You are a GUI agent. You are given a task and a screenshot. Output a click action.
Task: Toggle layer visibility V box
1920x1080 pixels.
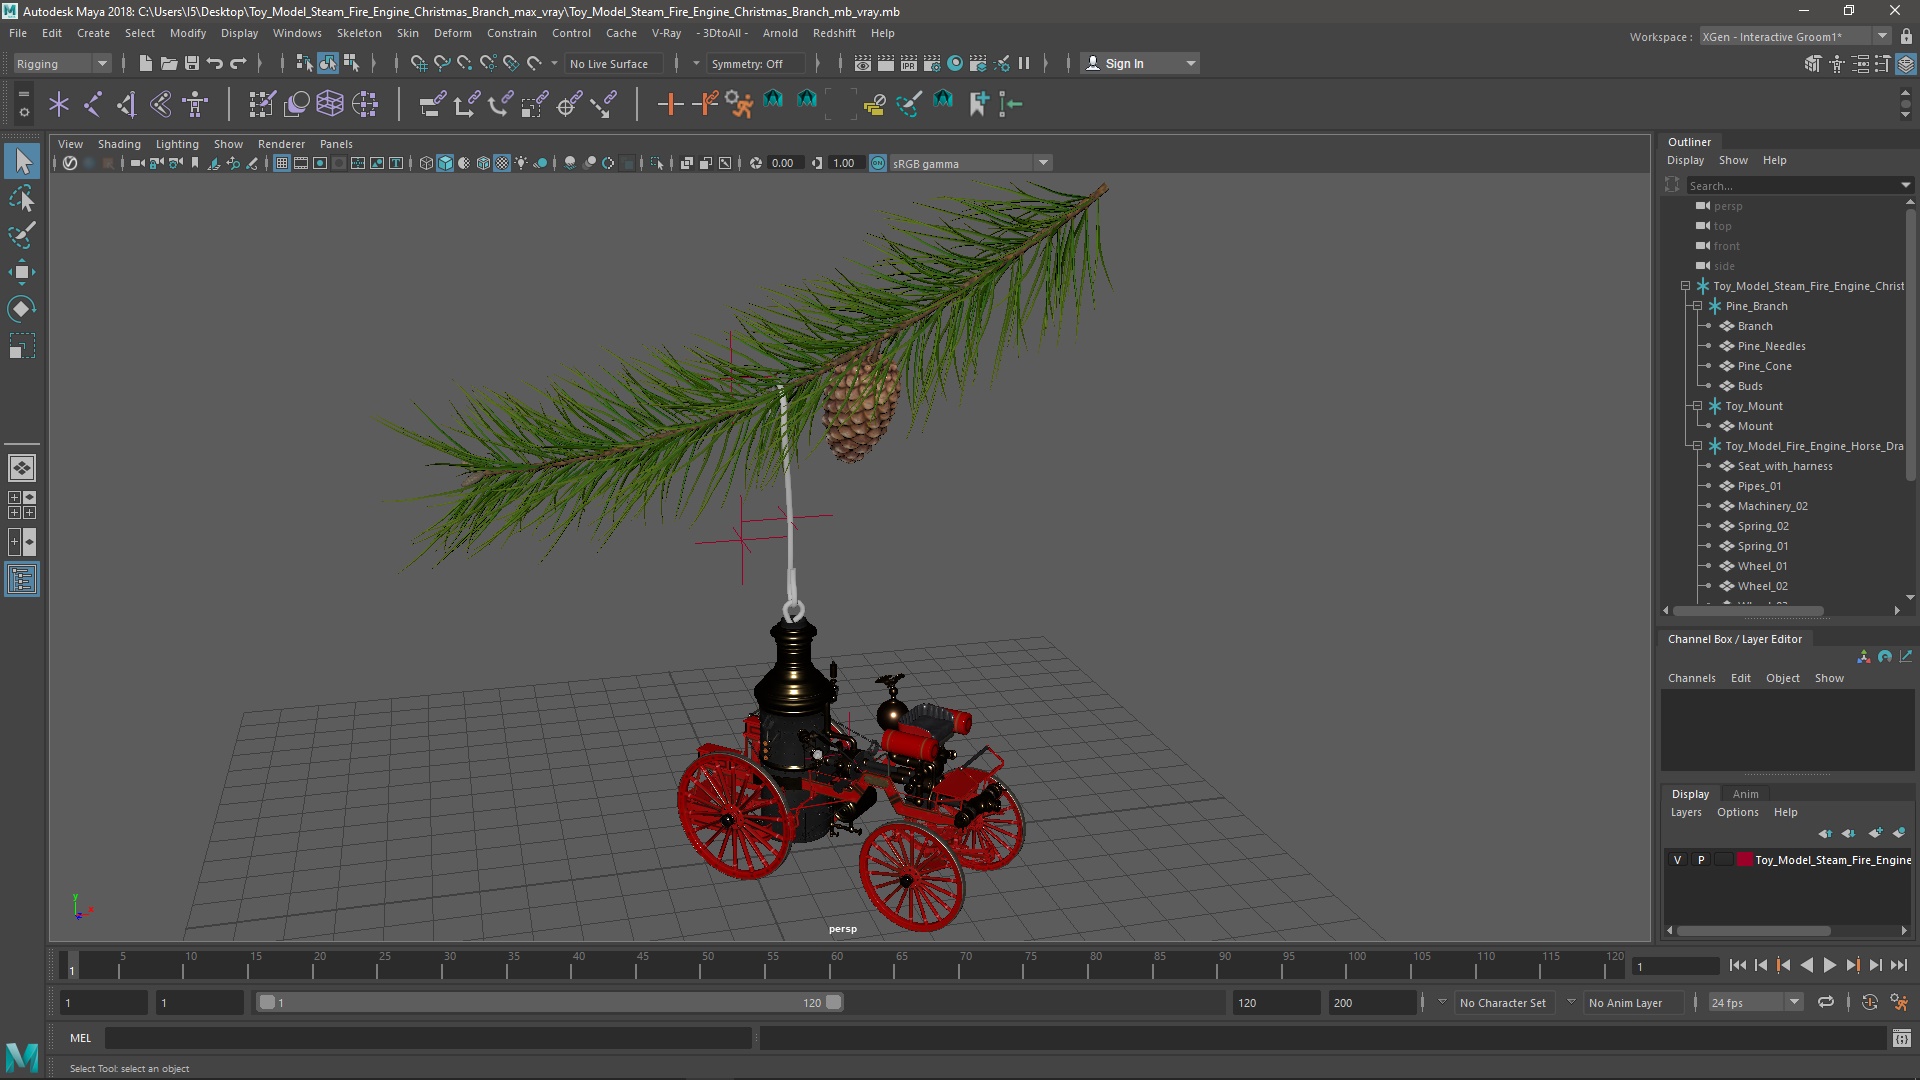[1678, 860]
